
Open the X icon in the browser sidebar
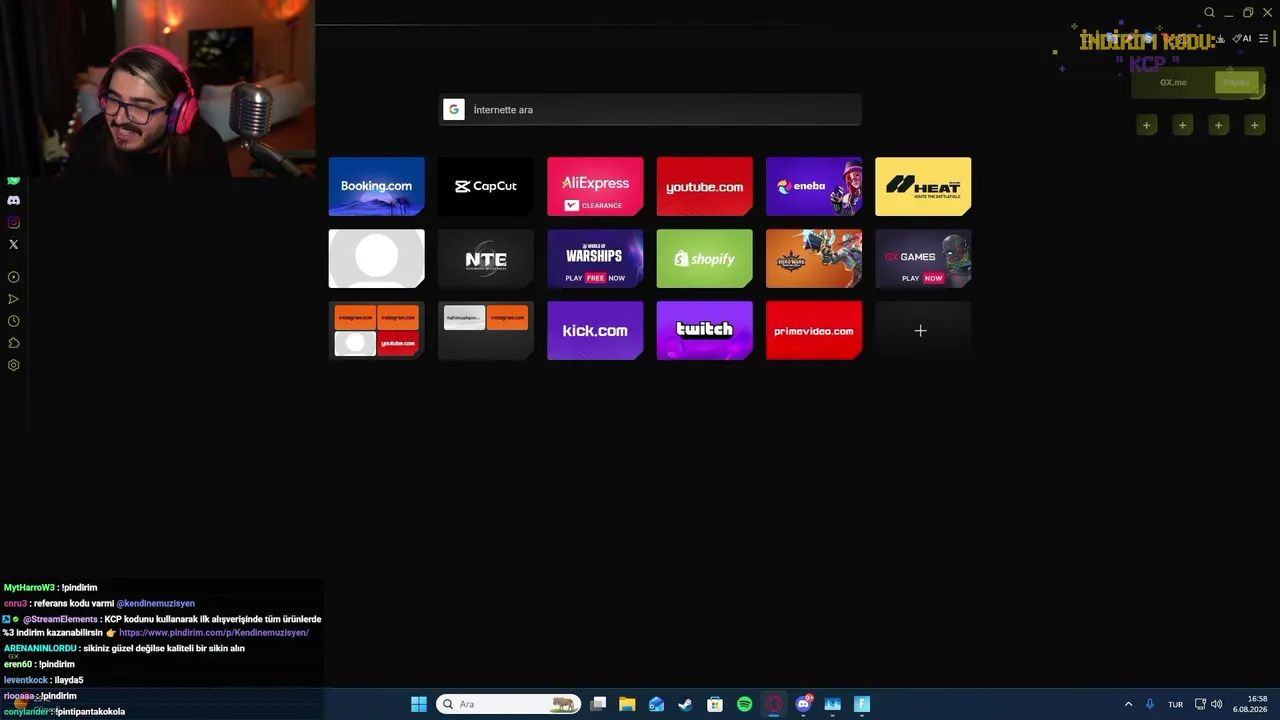pyautogui.click(x=13, y=244)
